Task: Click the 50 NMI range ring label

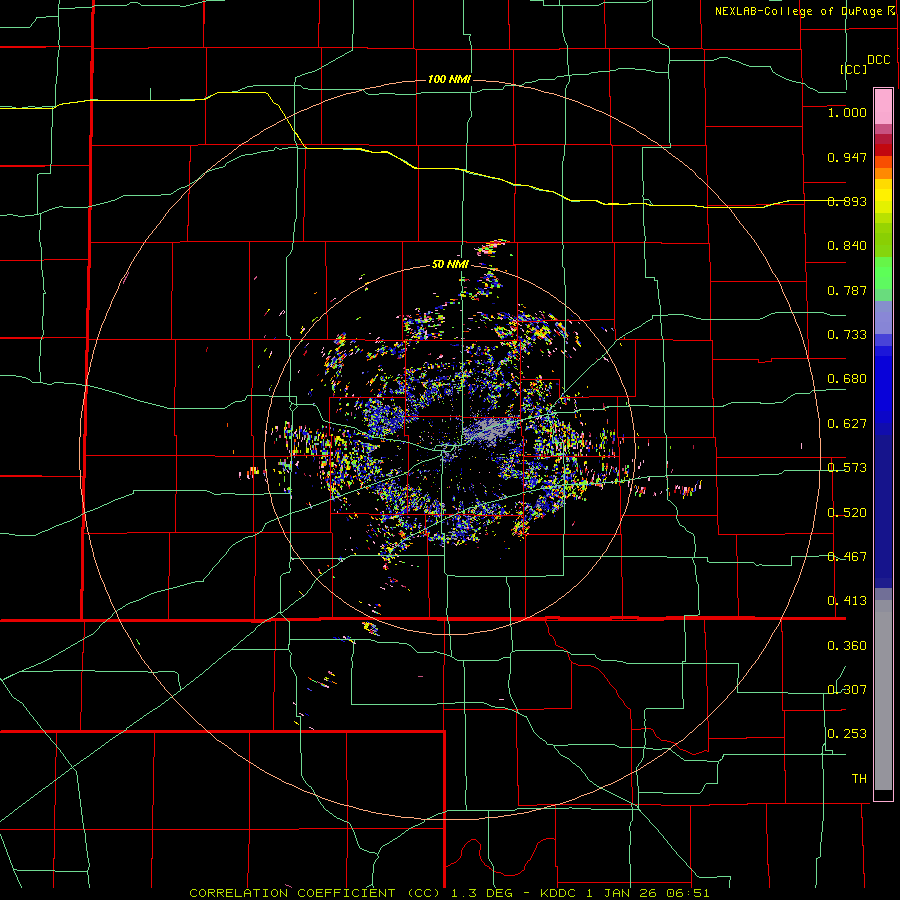Action: coord(450,265)
